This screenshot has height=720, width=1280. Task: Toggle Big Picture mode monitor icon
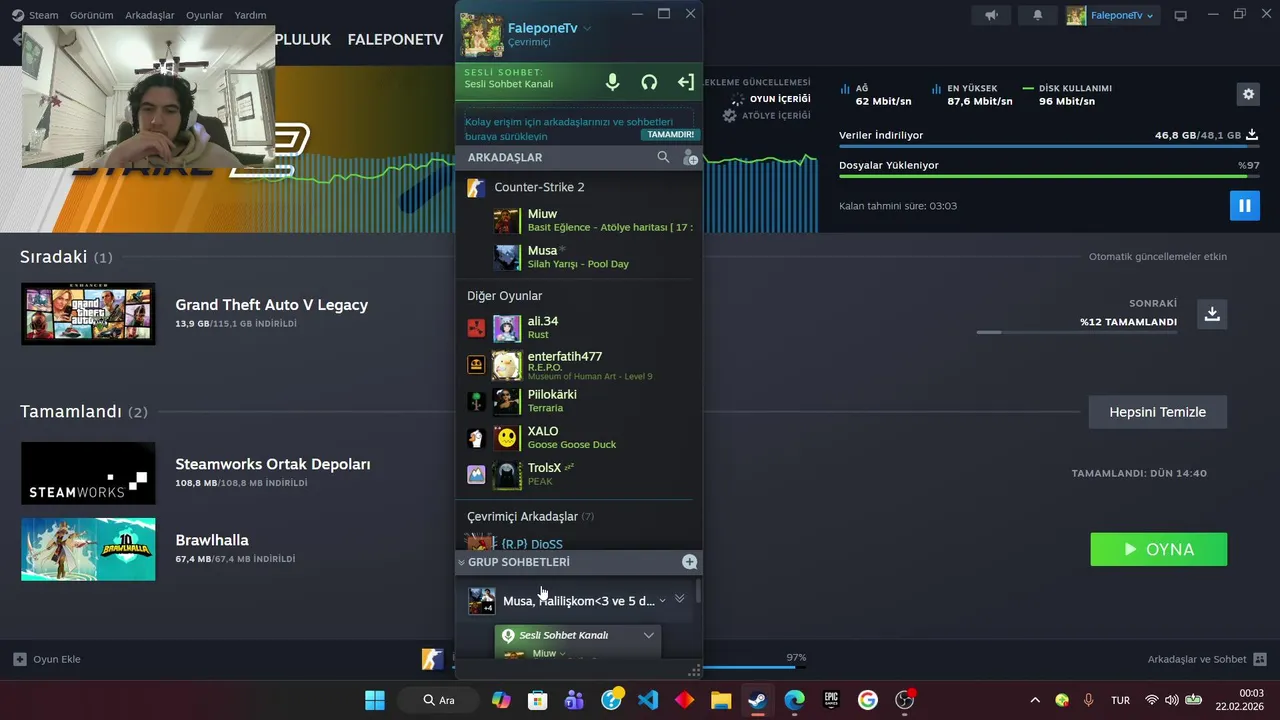(1181, 15)
